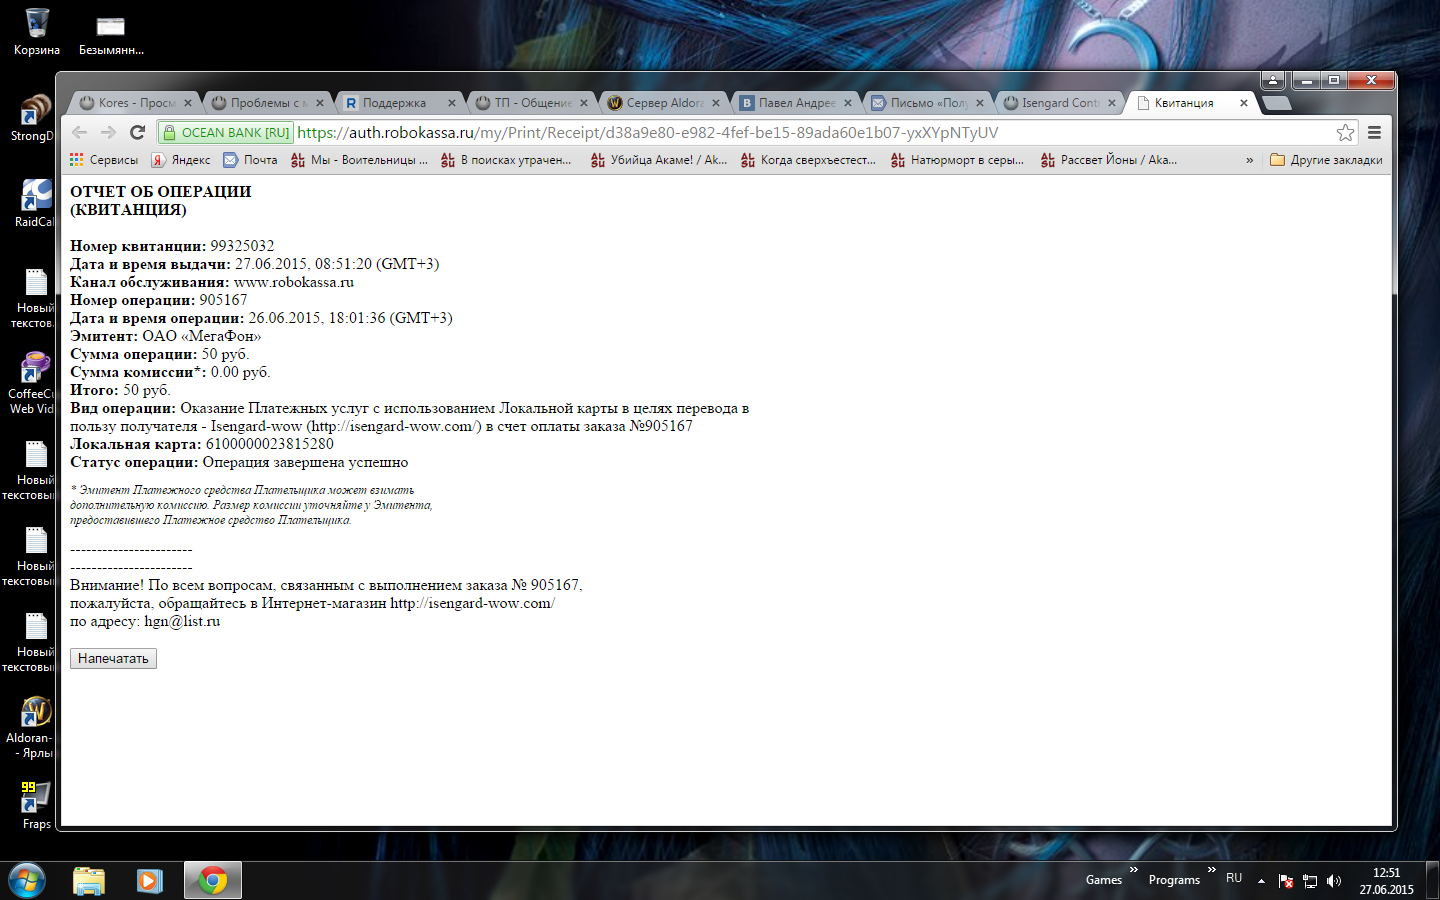Click the bookmark star icon
This screenshot has height=900, width=1440.
1345,132
